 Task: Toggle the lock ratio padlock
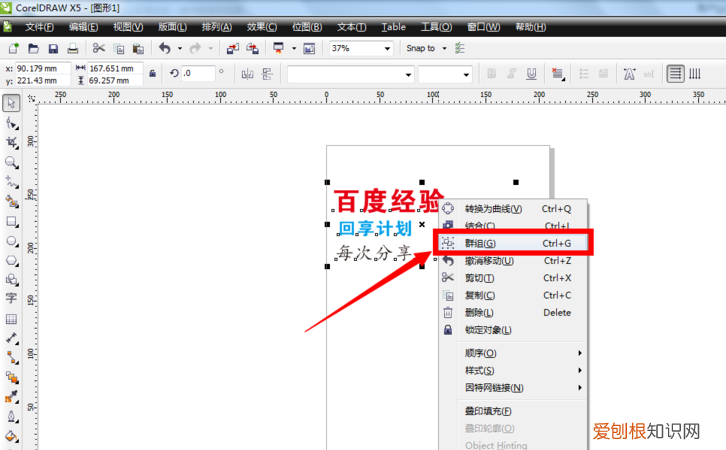pyautogui.click(x=152, y=73)
